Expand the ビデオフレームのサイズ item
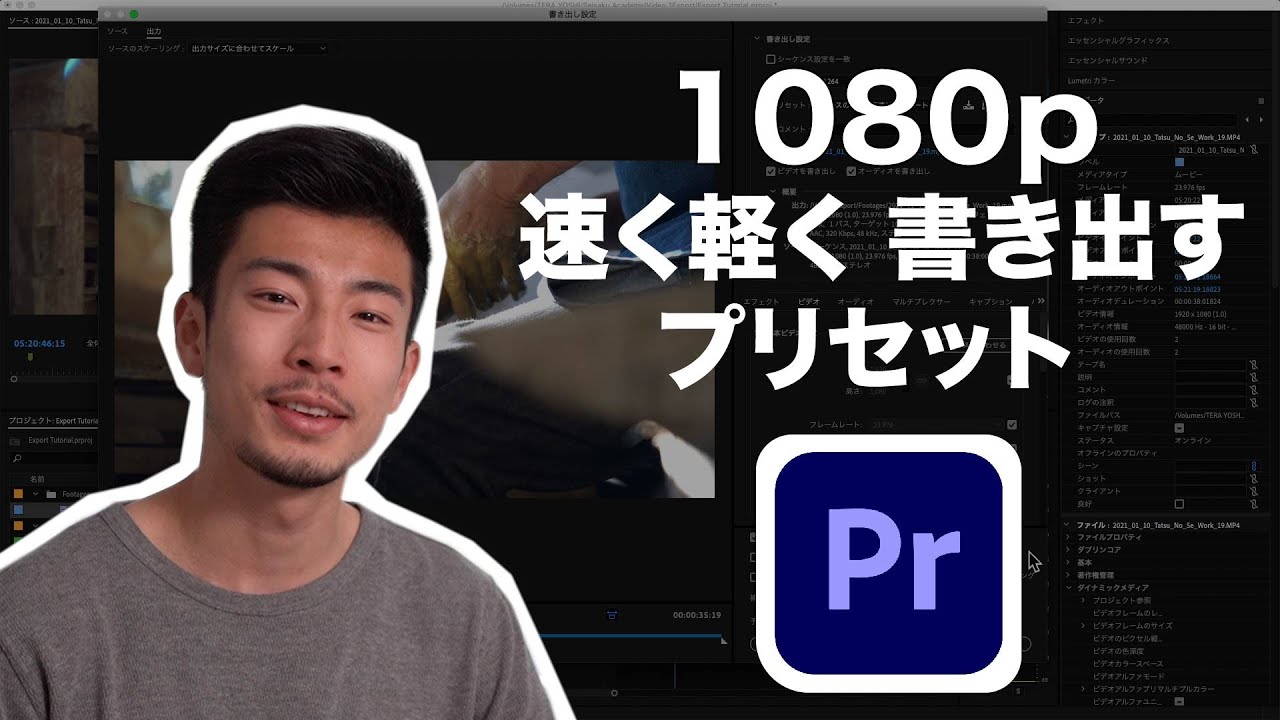1280x720 pixels. tap(1083, 625)
